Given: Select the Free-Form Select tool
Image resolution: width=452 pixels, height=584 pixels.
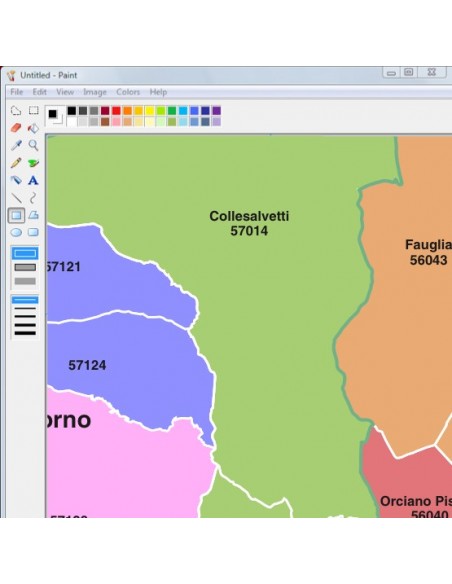Looking at the screenshot, I should coord(16,111).
